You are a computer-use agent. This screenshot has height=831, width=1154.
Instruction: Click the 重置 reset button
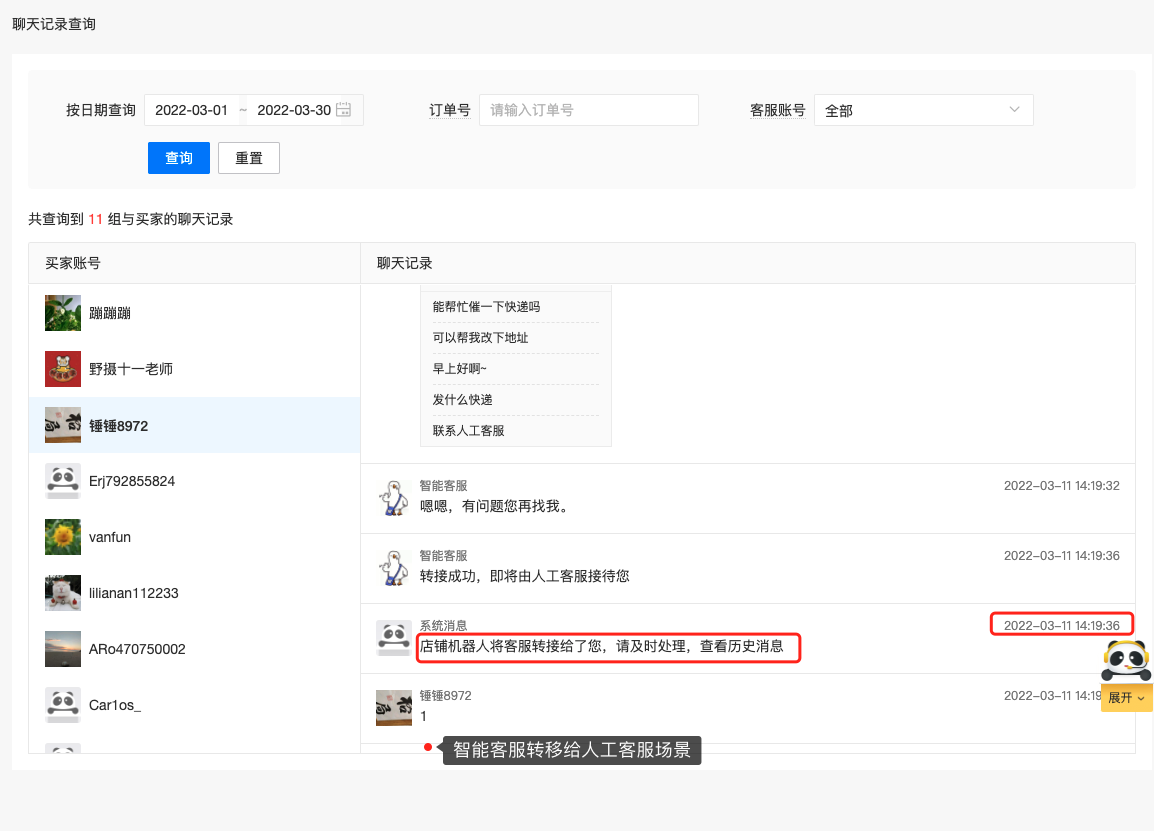[249, 158]
